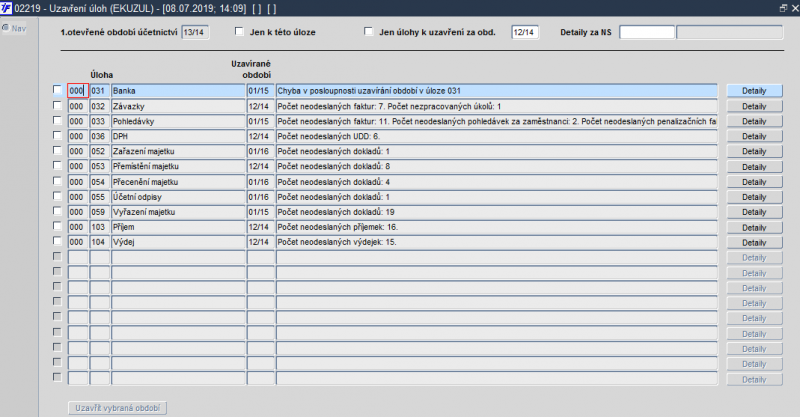The image size is (800, 417).
Task: Click message 'Počet neodeslaných dokladů: 19'
Action: pyautogui.click(x=496, y=212)
